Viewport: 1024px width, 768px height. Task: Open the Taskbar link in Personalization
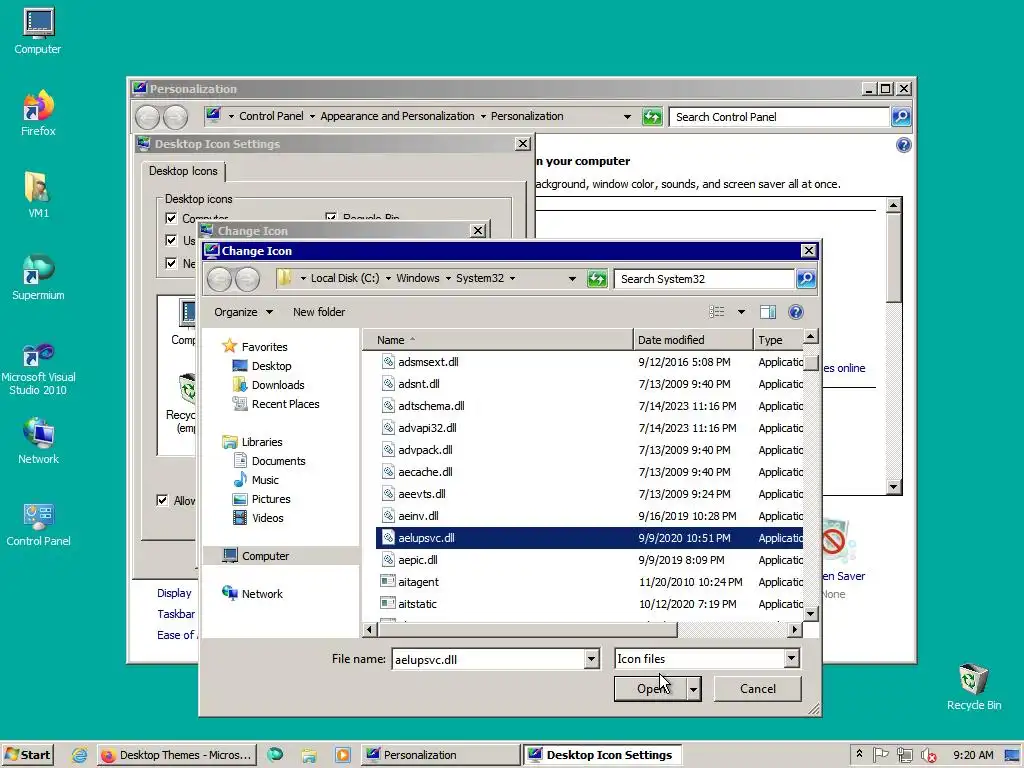[176, 614]
